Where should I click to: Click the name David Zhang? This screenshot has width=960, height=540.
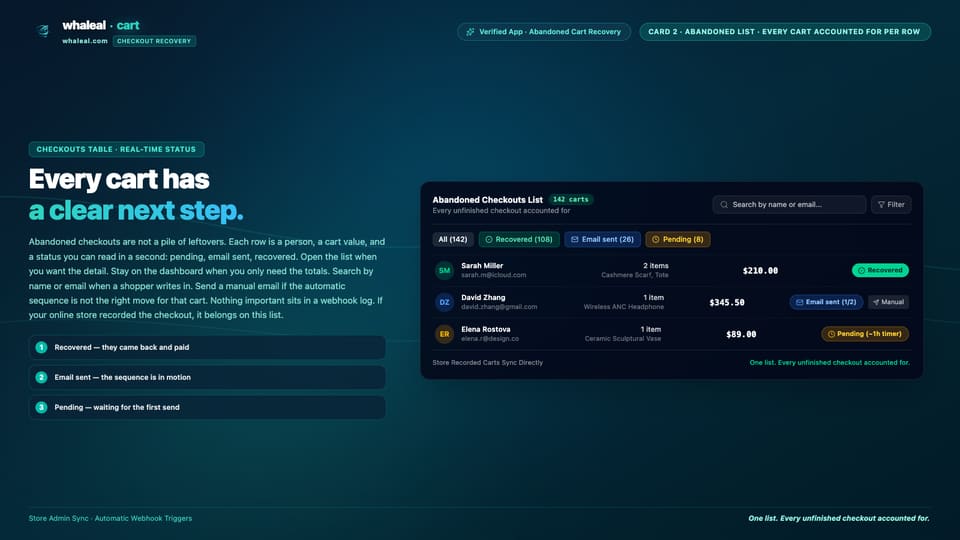tap(483, 298)
